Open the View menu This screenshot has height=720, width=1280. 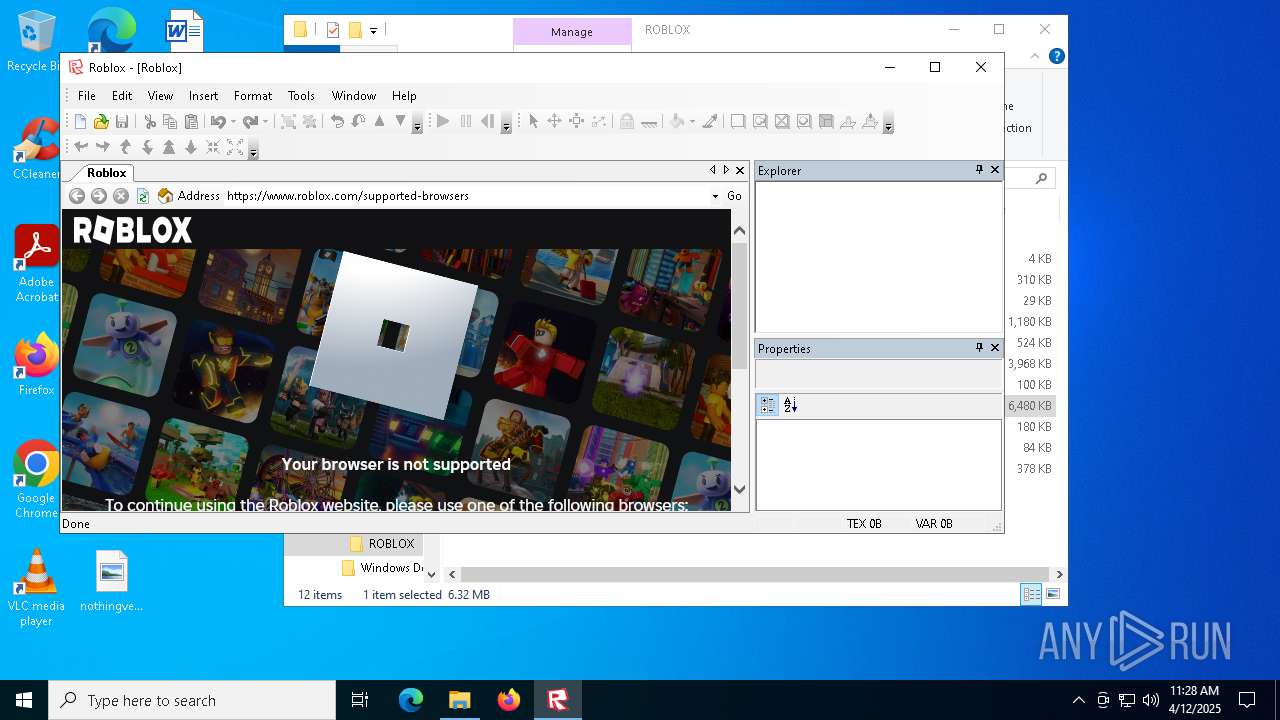[x=160, y=96]
